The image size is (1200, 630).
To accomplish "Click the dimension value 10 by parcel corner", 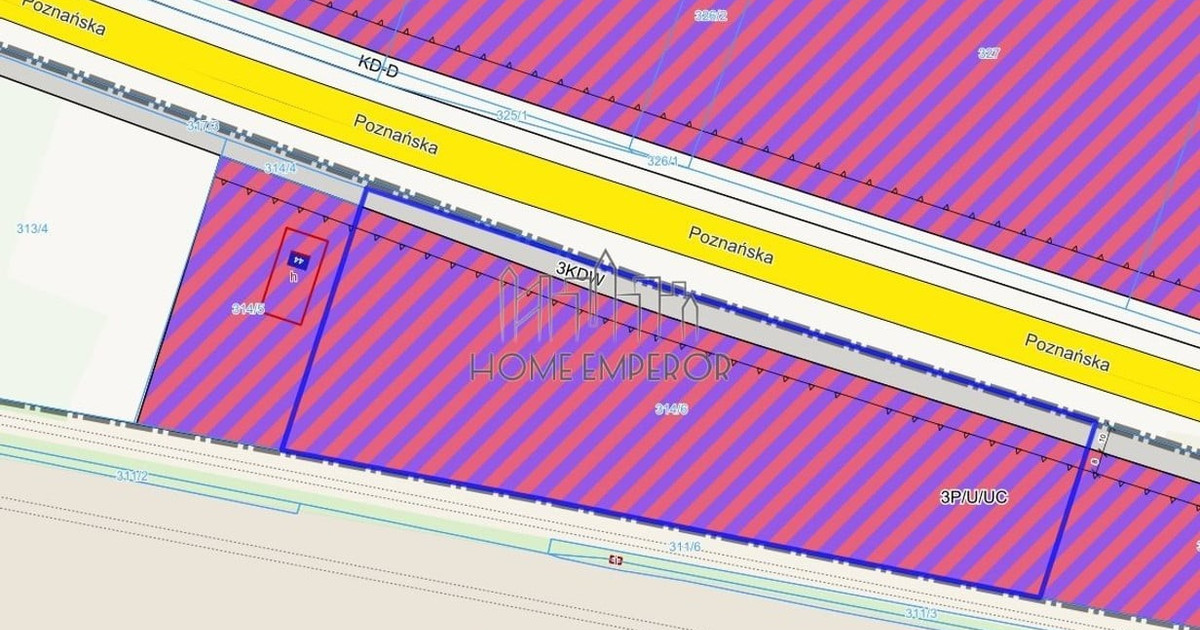I will tap(1103, 439).
